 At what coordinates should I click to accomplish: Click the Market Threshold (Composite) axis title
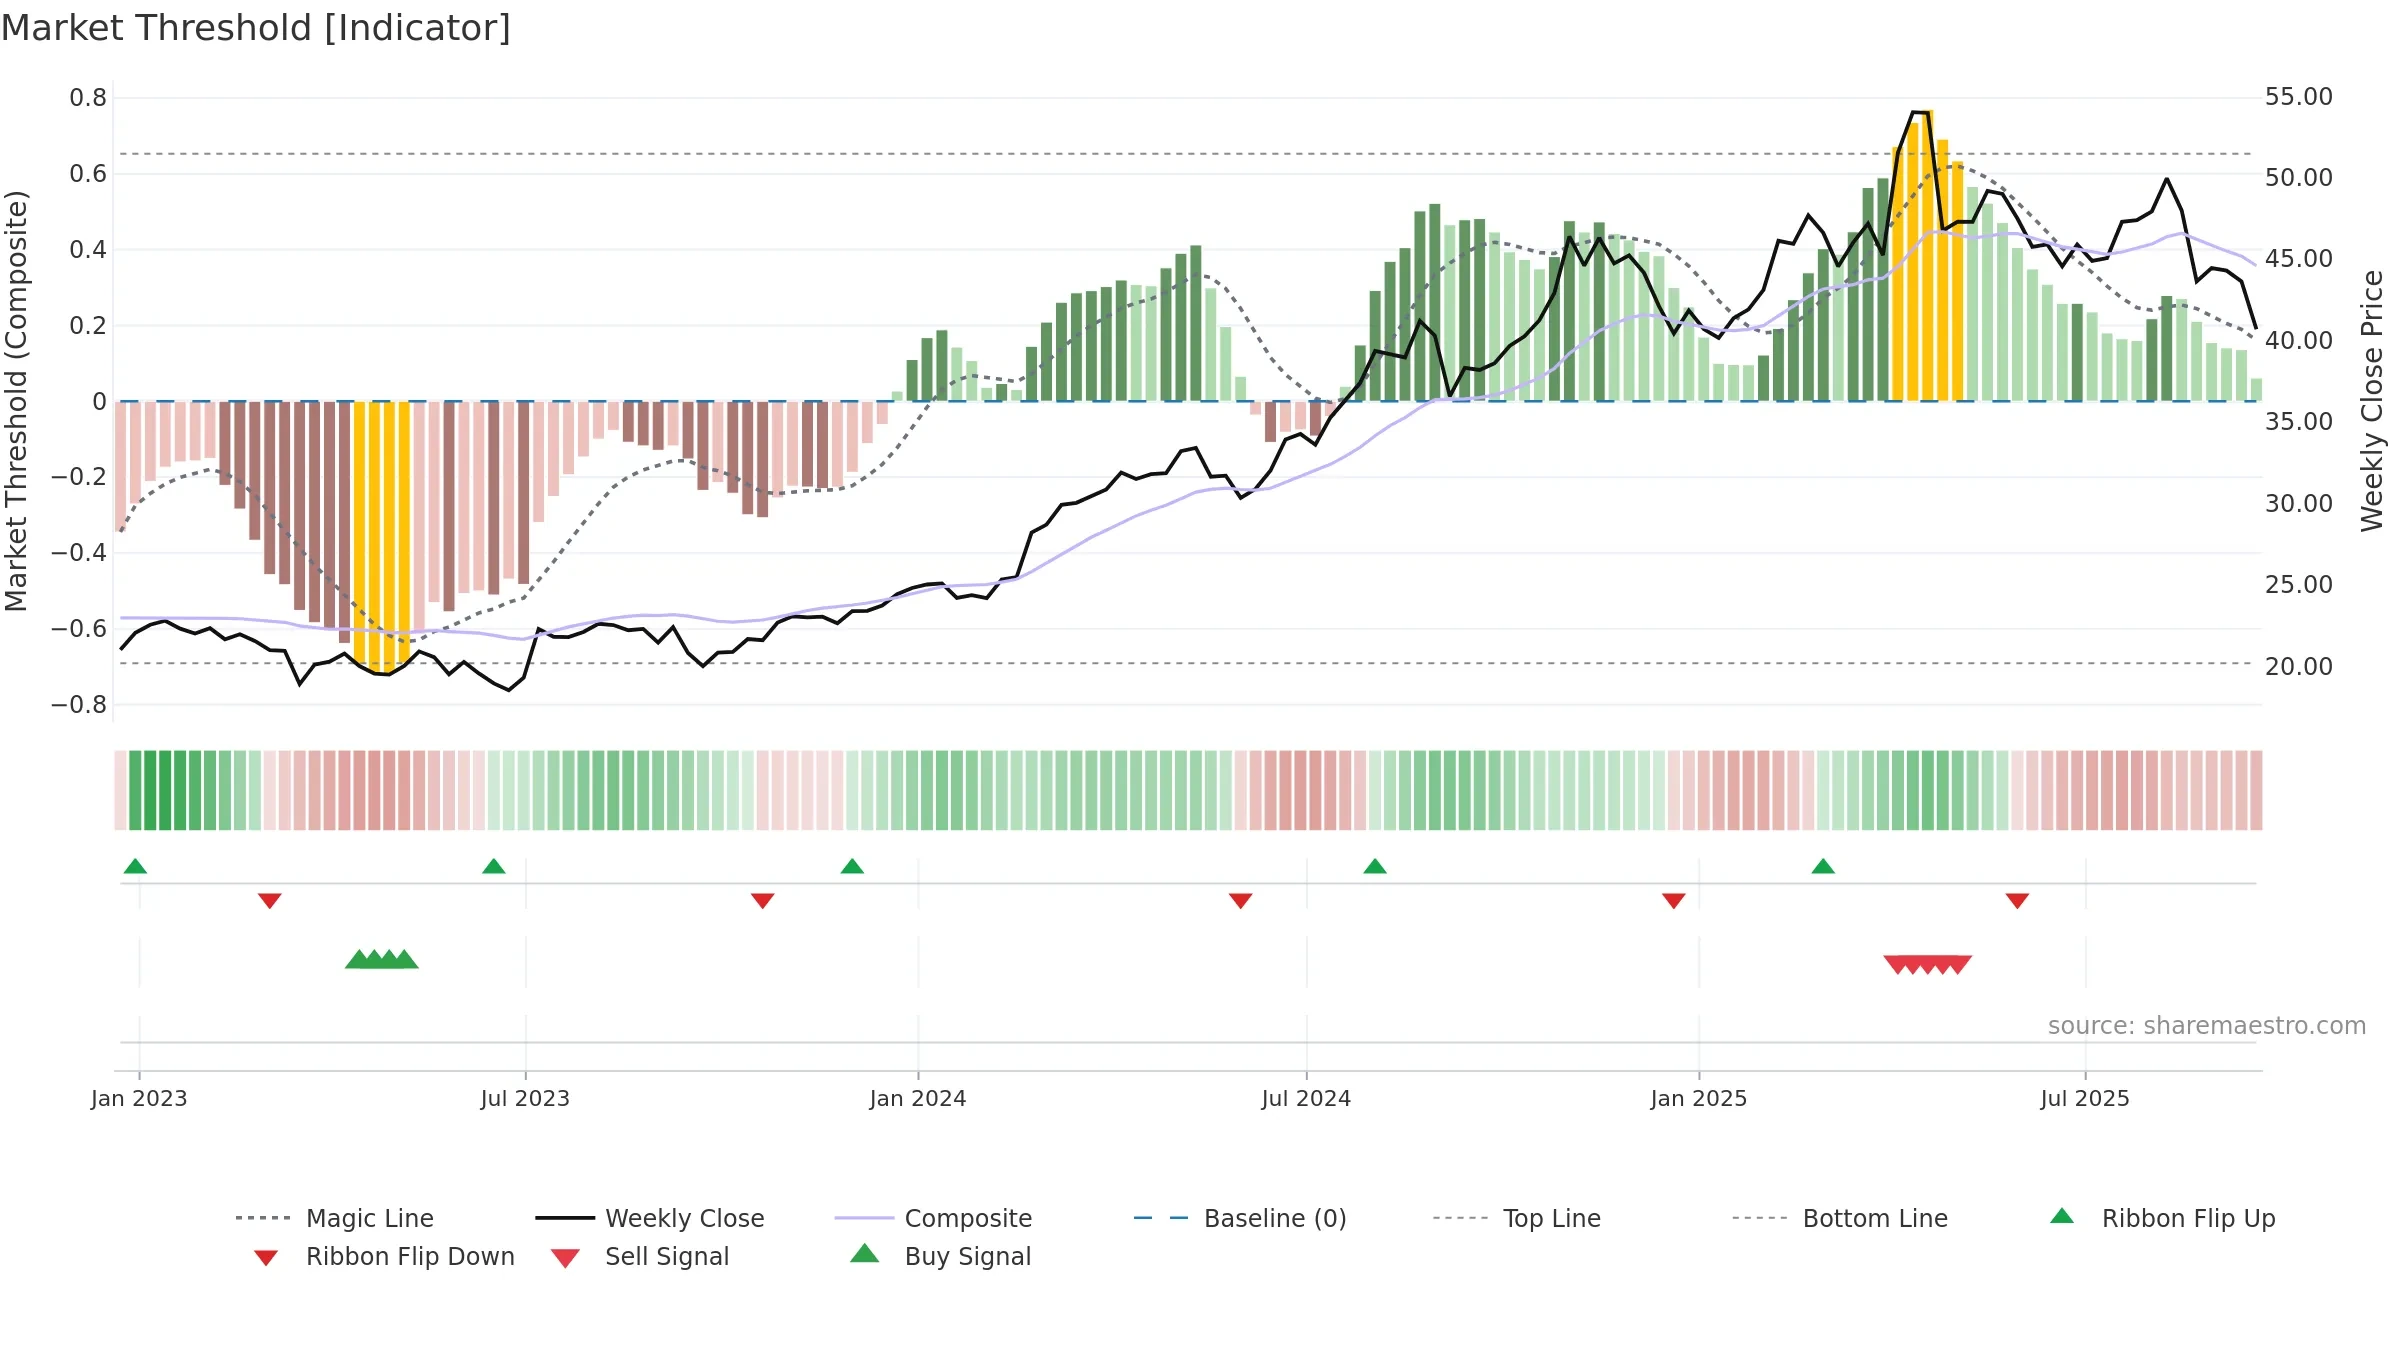pos(16,400)
